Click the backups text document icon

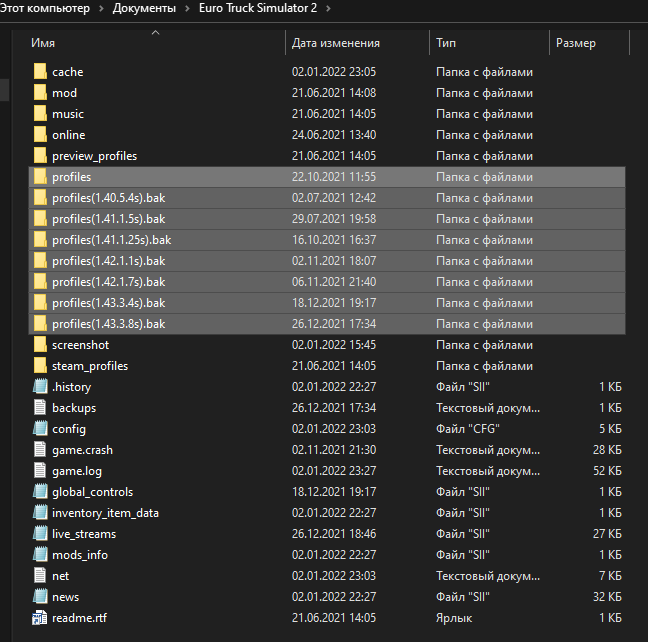click(40, 408)
